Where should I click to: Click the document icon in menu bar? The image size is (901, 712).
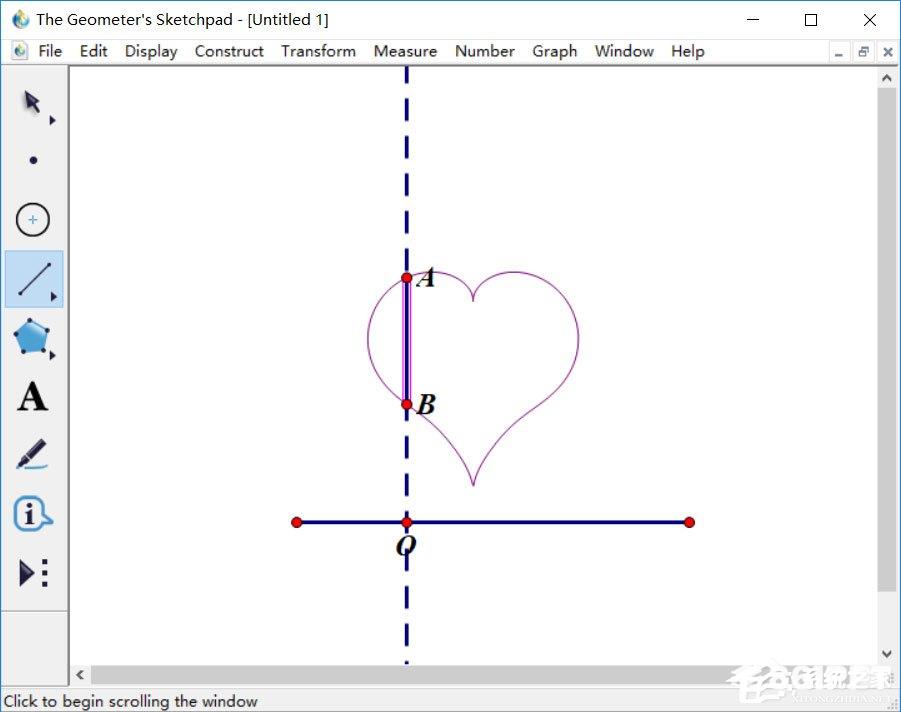[20, 51]
